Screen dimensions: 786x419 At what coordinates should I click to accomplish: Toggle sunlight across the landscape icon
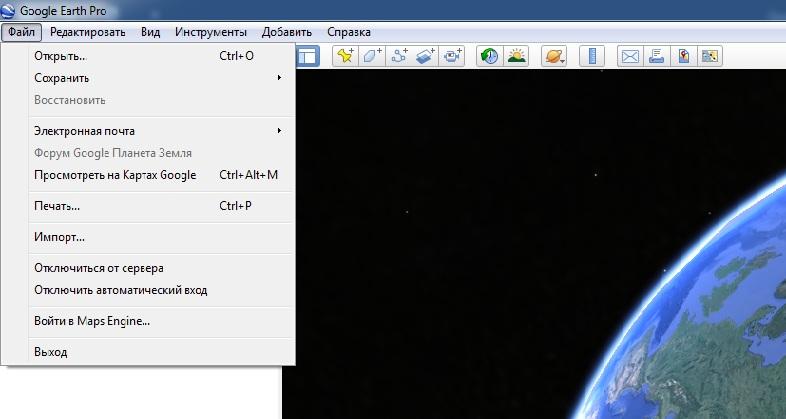point(516,56)
